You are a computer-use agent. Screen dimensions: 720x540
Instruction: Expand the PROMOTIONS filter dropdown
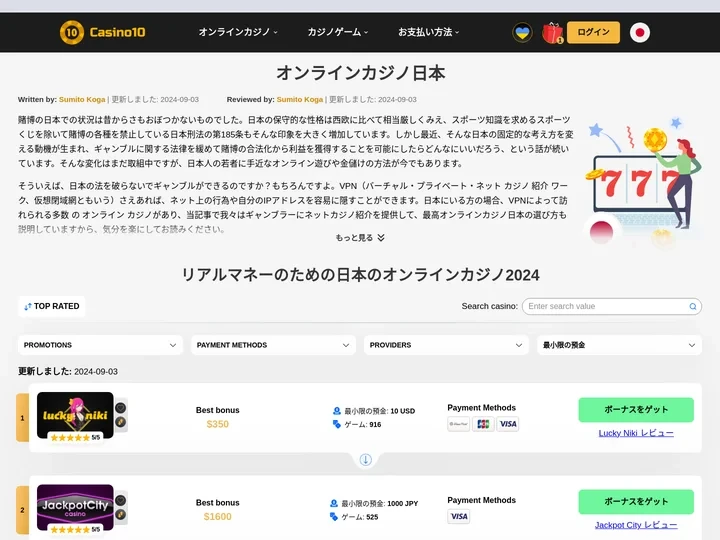tap(100, 345)
